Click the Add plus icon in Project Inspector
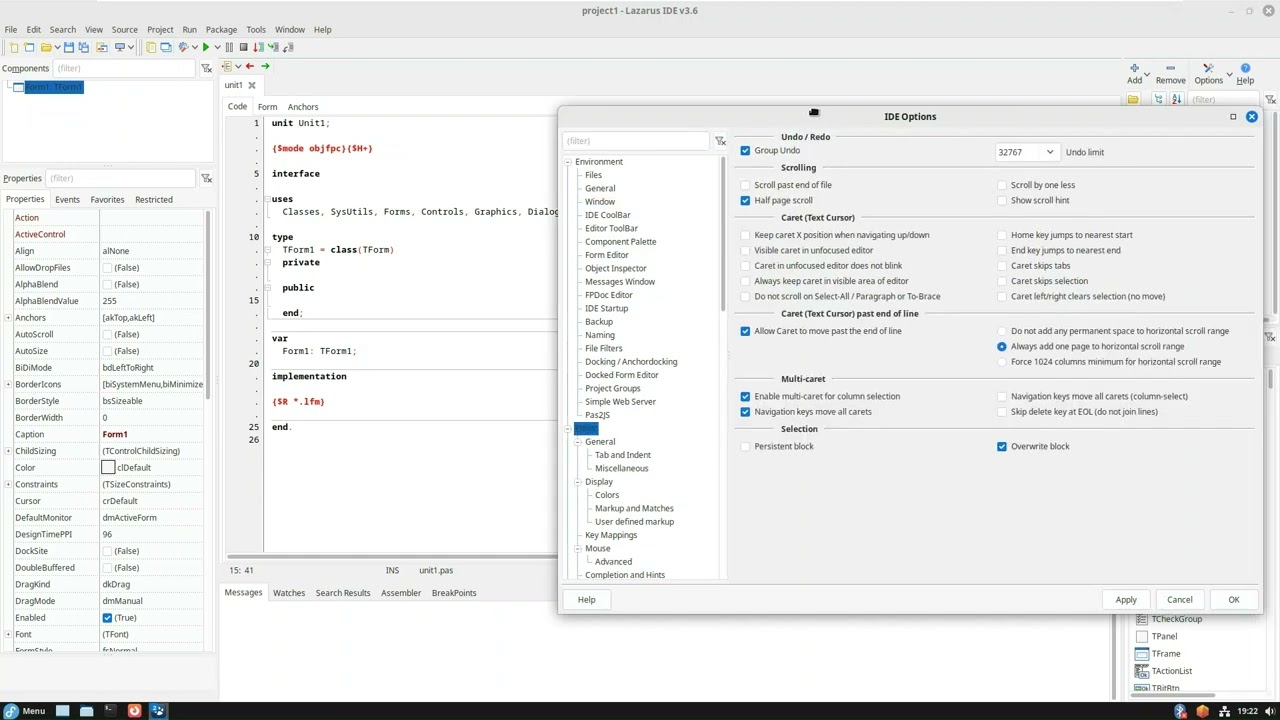The image size is (1280, 720). point(1134,68)
